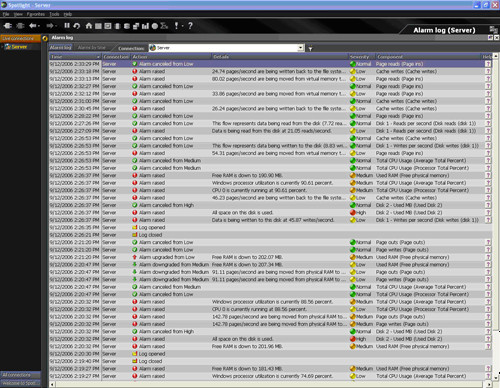Viewport: 500px width, 388px height.
Task: Click 'CPU 0 is currently running at 90.61 percent.'
Action: pos(259,190)
